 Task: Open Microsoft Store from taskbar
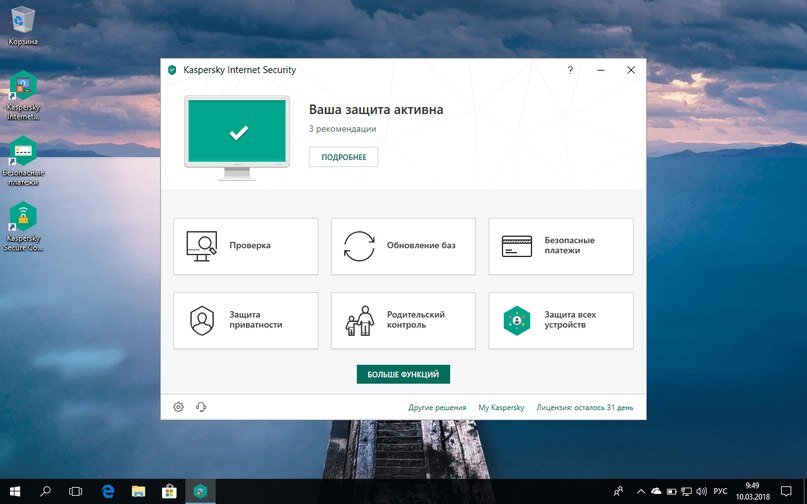[x=169, y=492]
